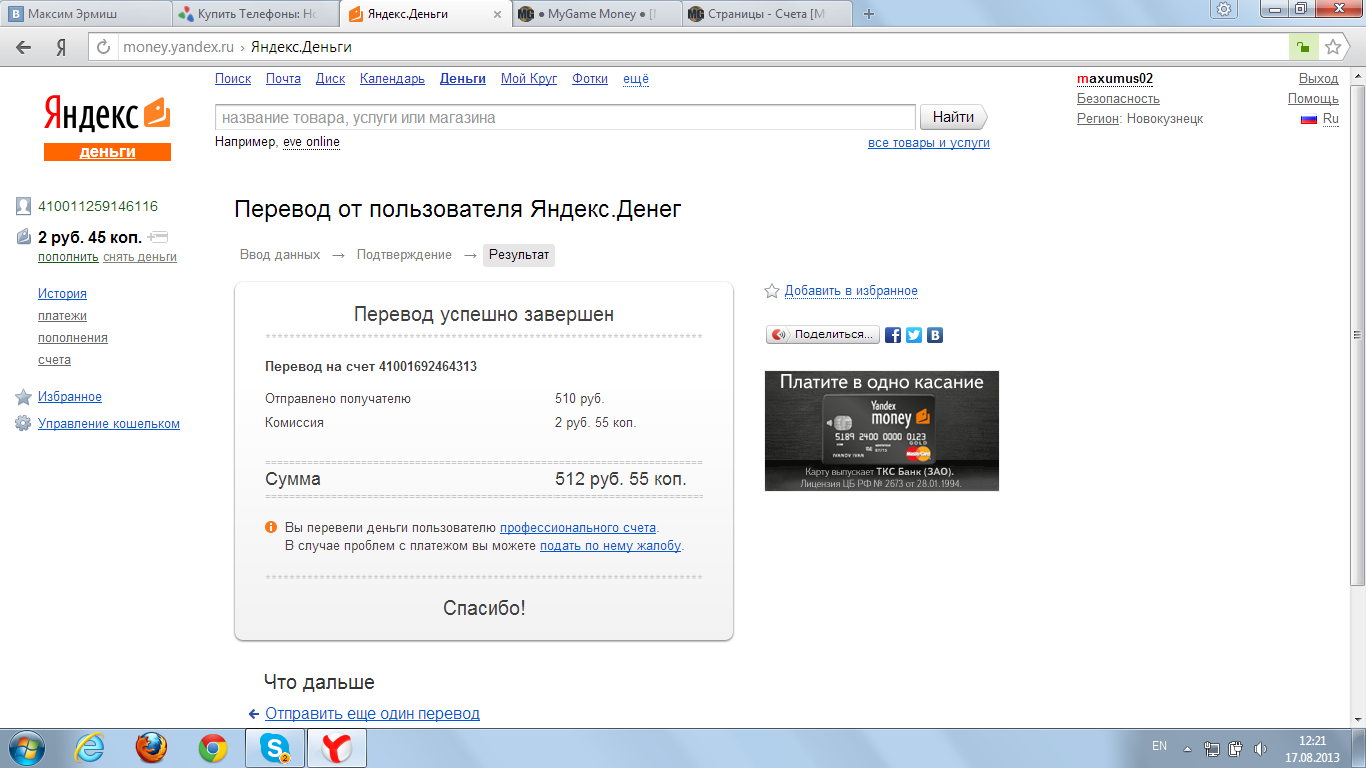This screenshot has height=768, width=1366.
Task: Click the gear icon beside Управление кошельком
Action: (23, 423)
